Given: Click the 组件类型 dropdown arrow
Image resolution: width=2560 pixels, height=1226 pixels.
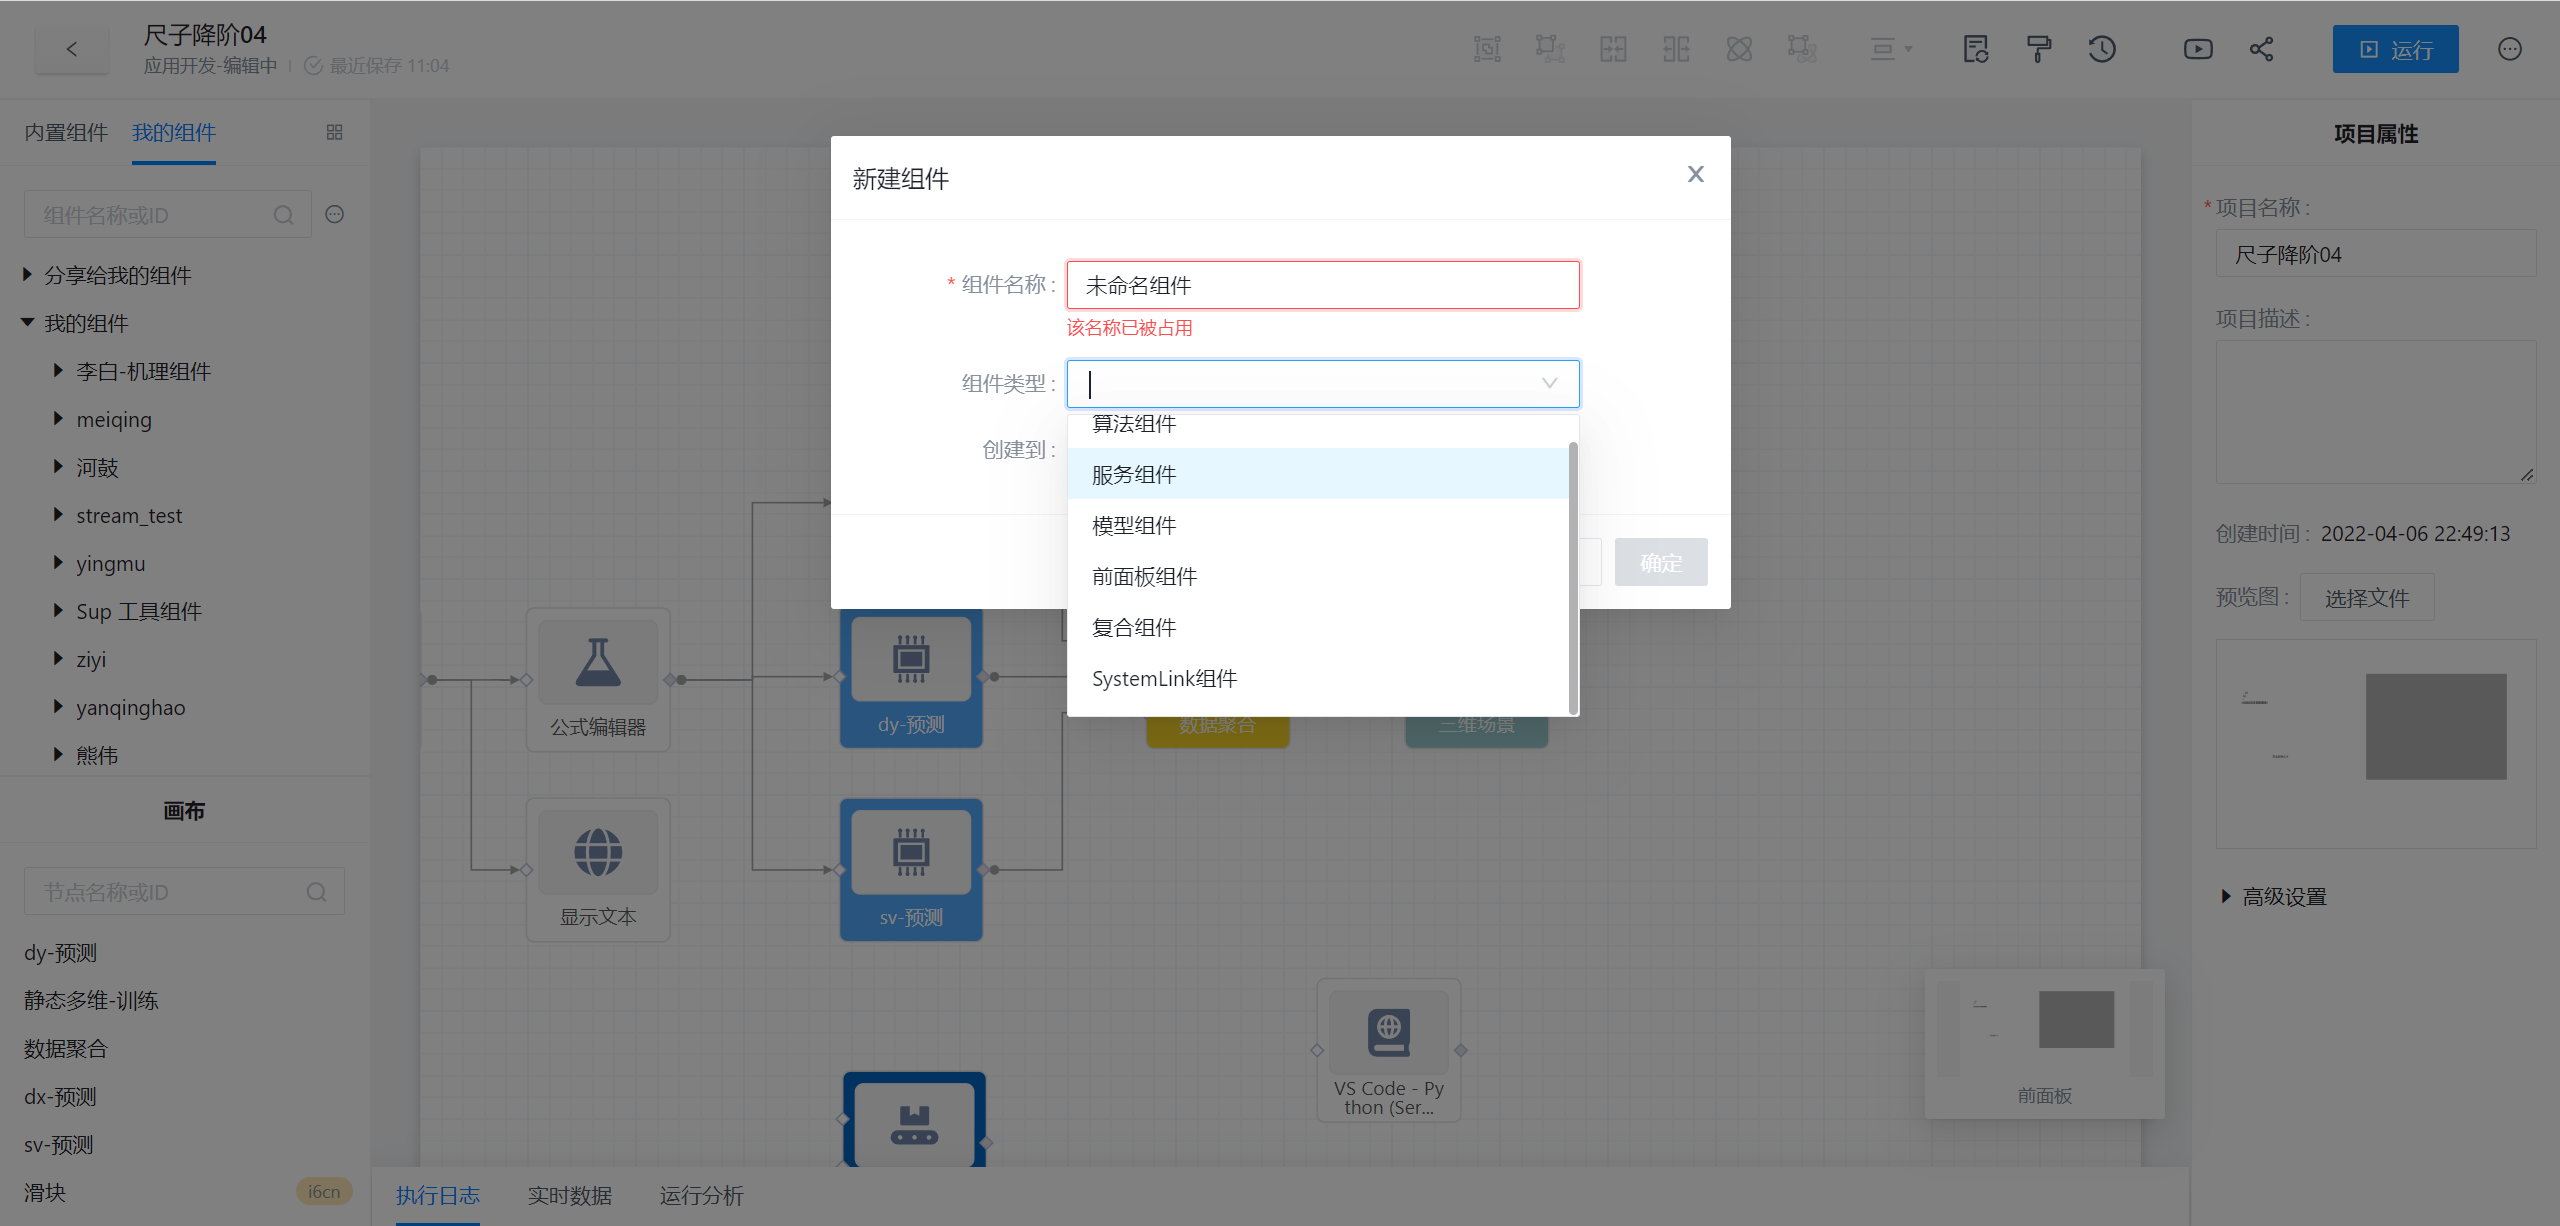Looking at the screenshot, I should pos(1549,383).
